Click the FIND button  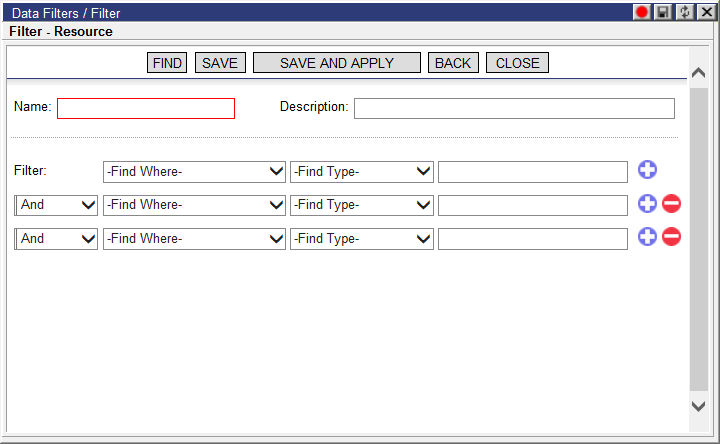[167, 63]
